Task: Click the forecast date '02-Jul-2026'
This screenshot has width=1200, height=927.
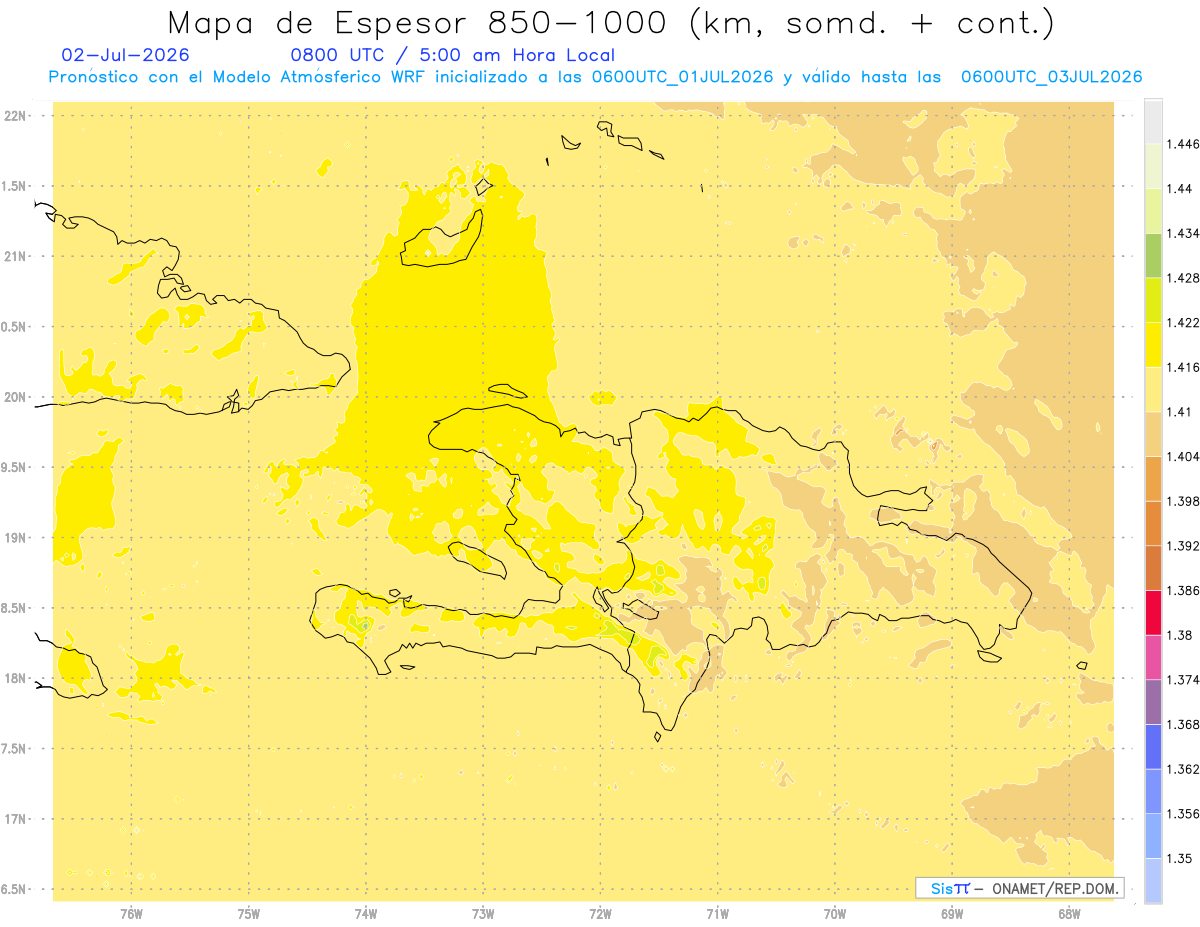Action: [125, 55]
